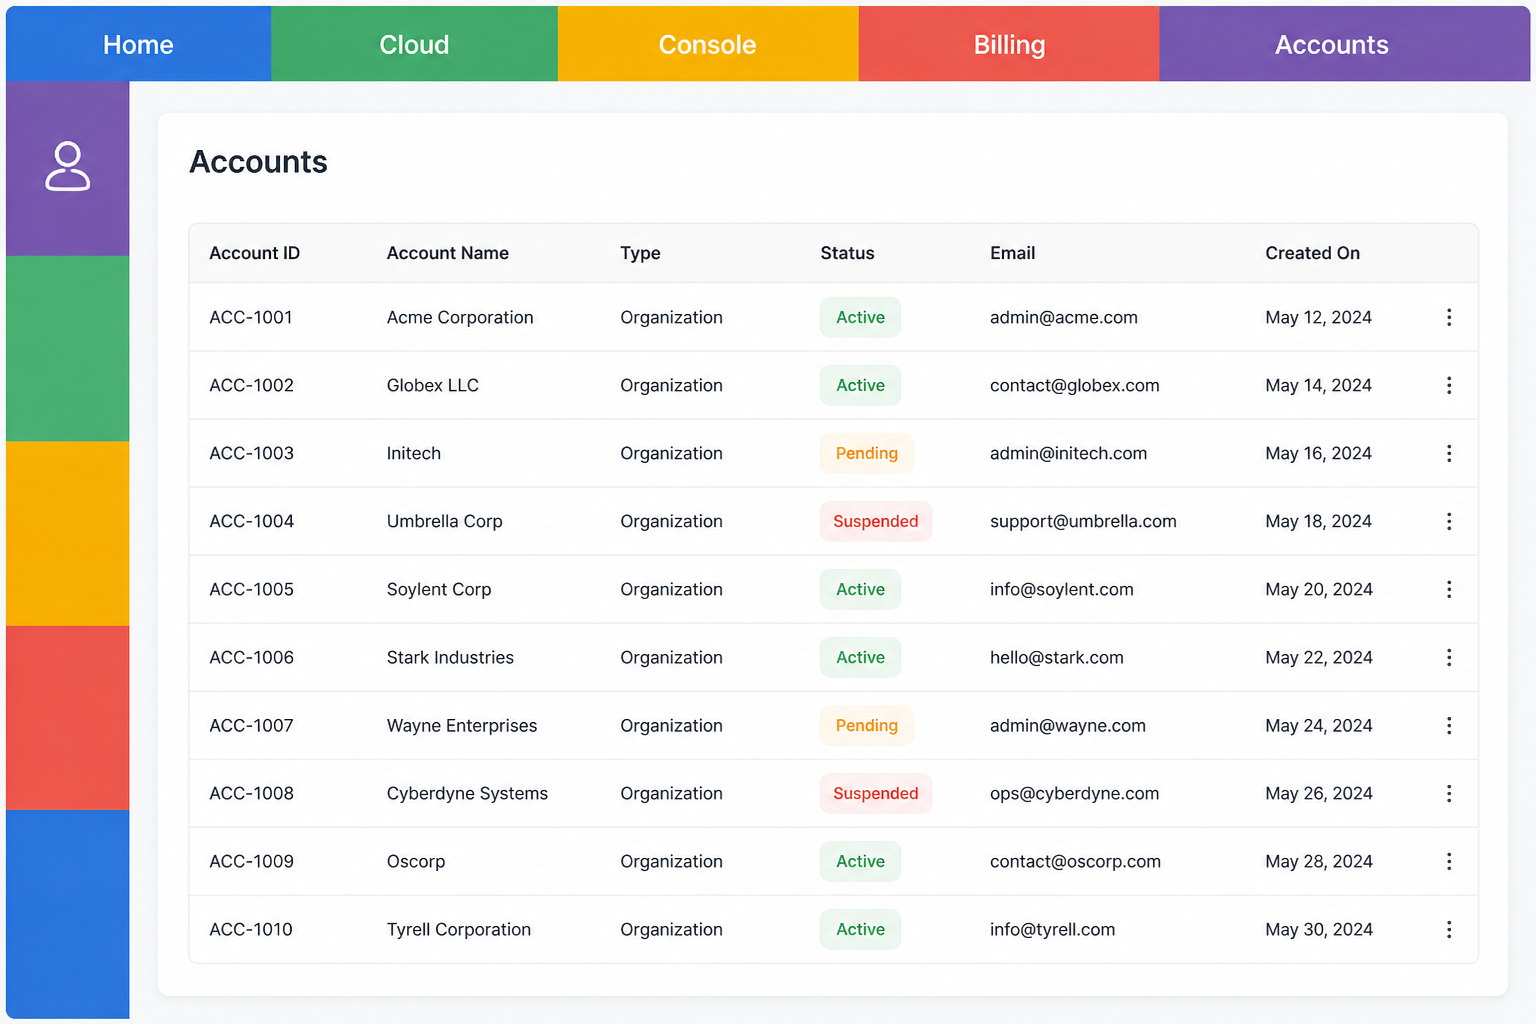Sort the table by Type header

point(640,253)
